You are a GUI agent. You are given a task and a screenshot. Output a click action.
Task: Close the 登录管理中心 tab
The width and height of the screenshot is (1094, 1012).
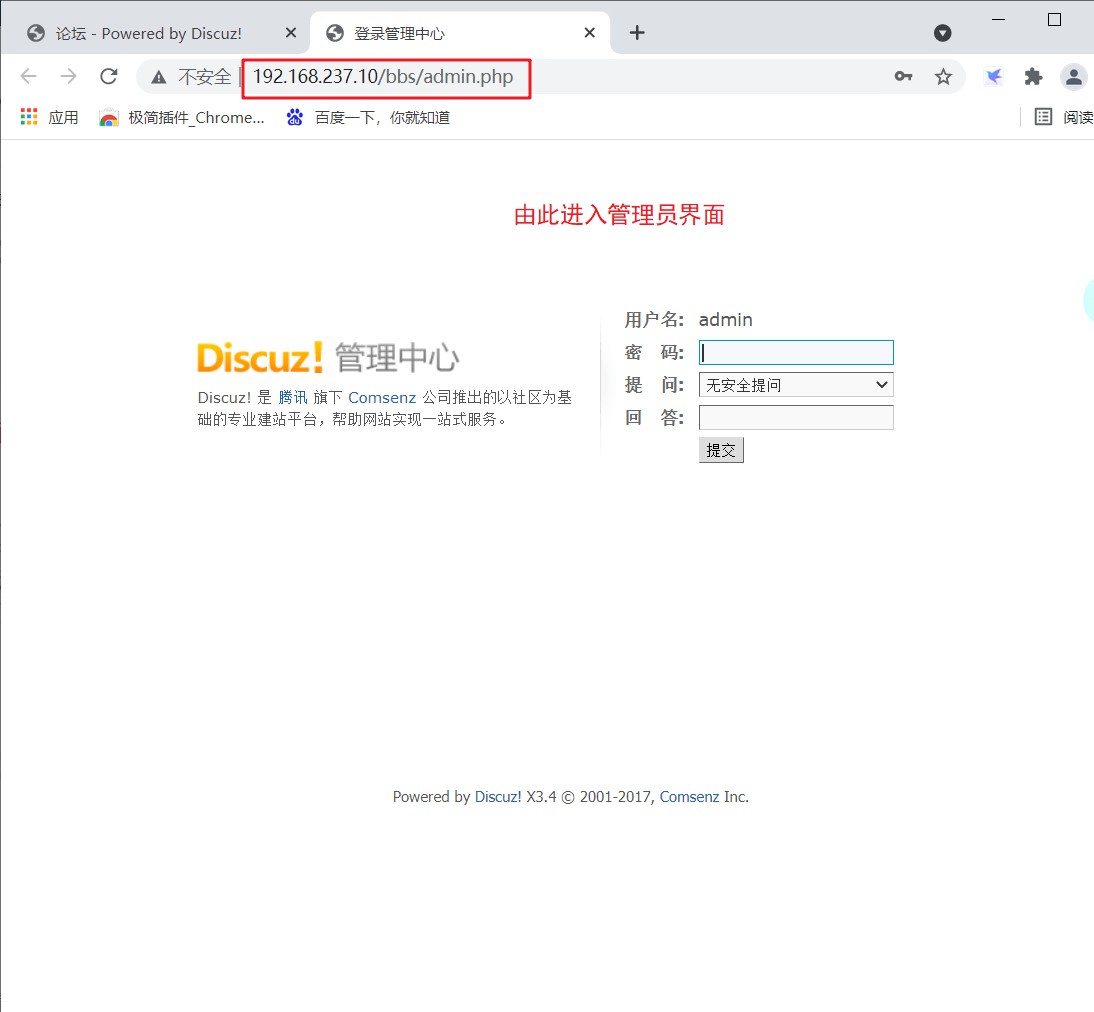click(x=590, y=33)
